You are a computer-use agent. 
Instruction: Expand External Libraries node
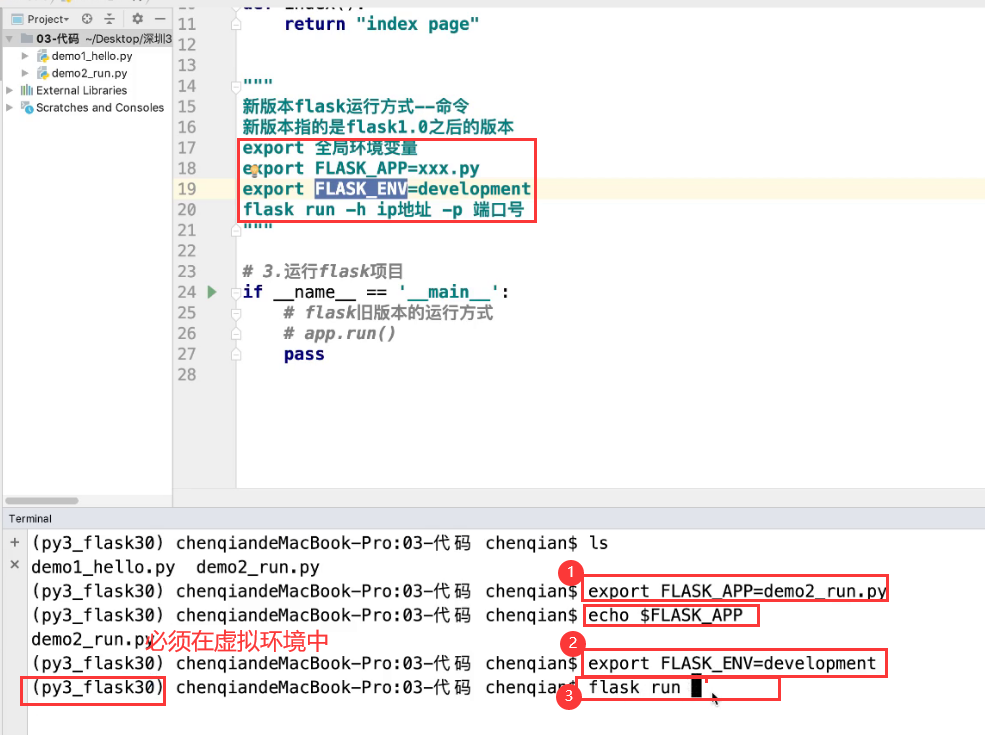(9, 90)
